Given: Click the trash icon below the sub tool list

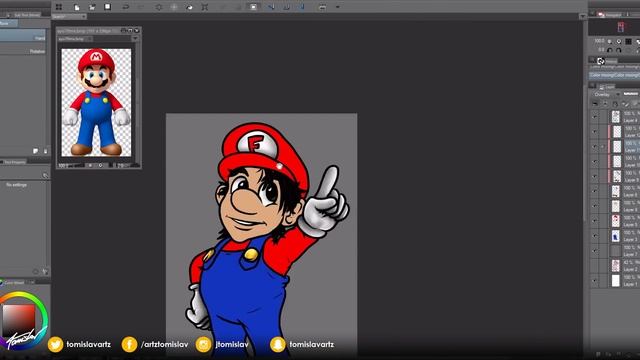Looking at the screenshot, I should (x=45, y=151).
